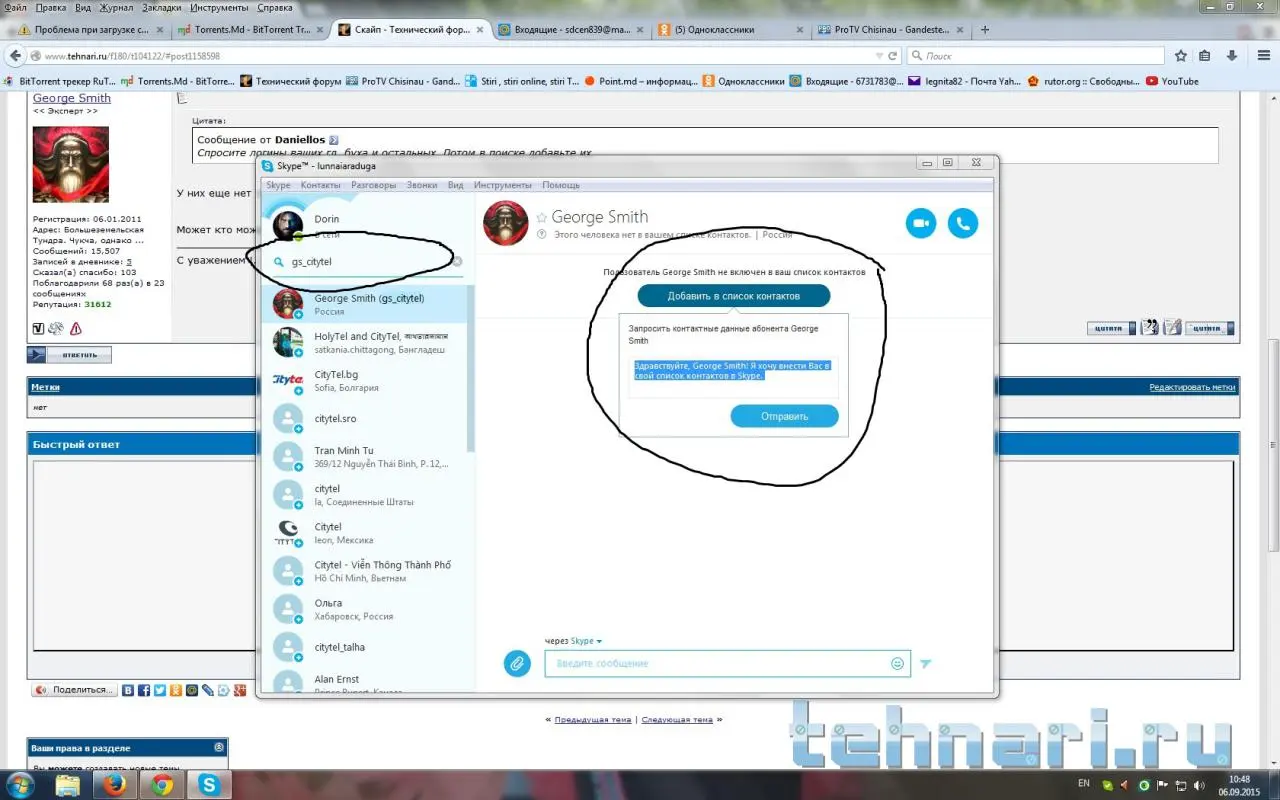Open the Skype 'Звонки' menu

(422, 185)
